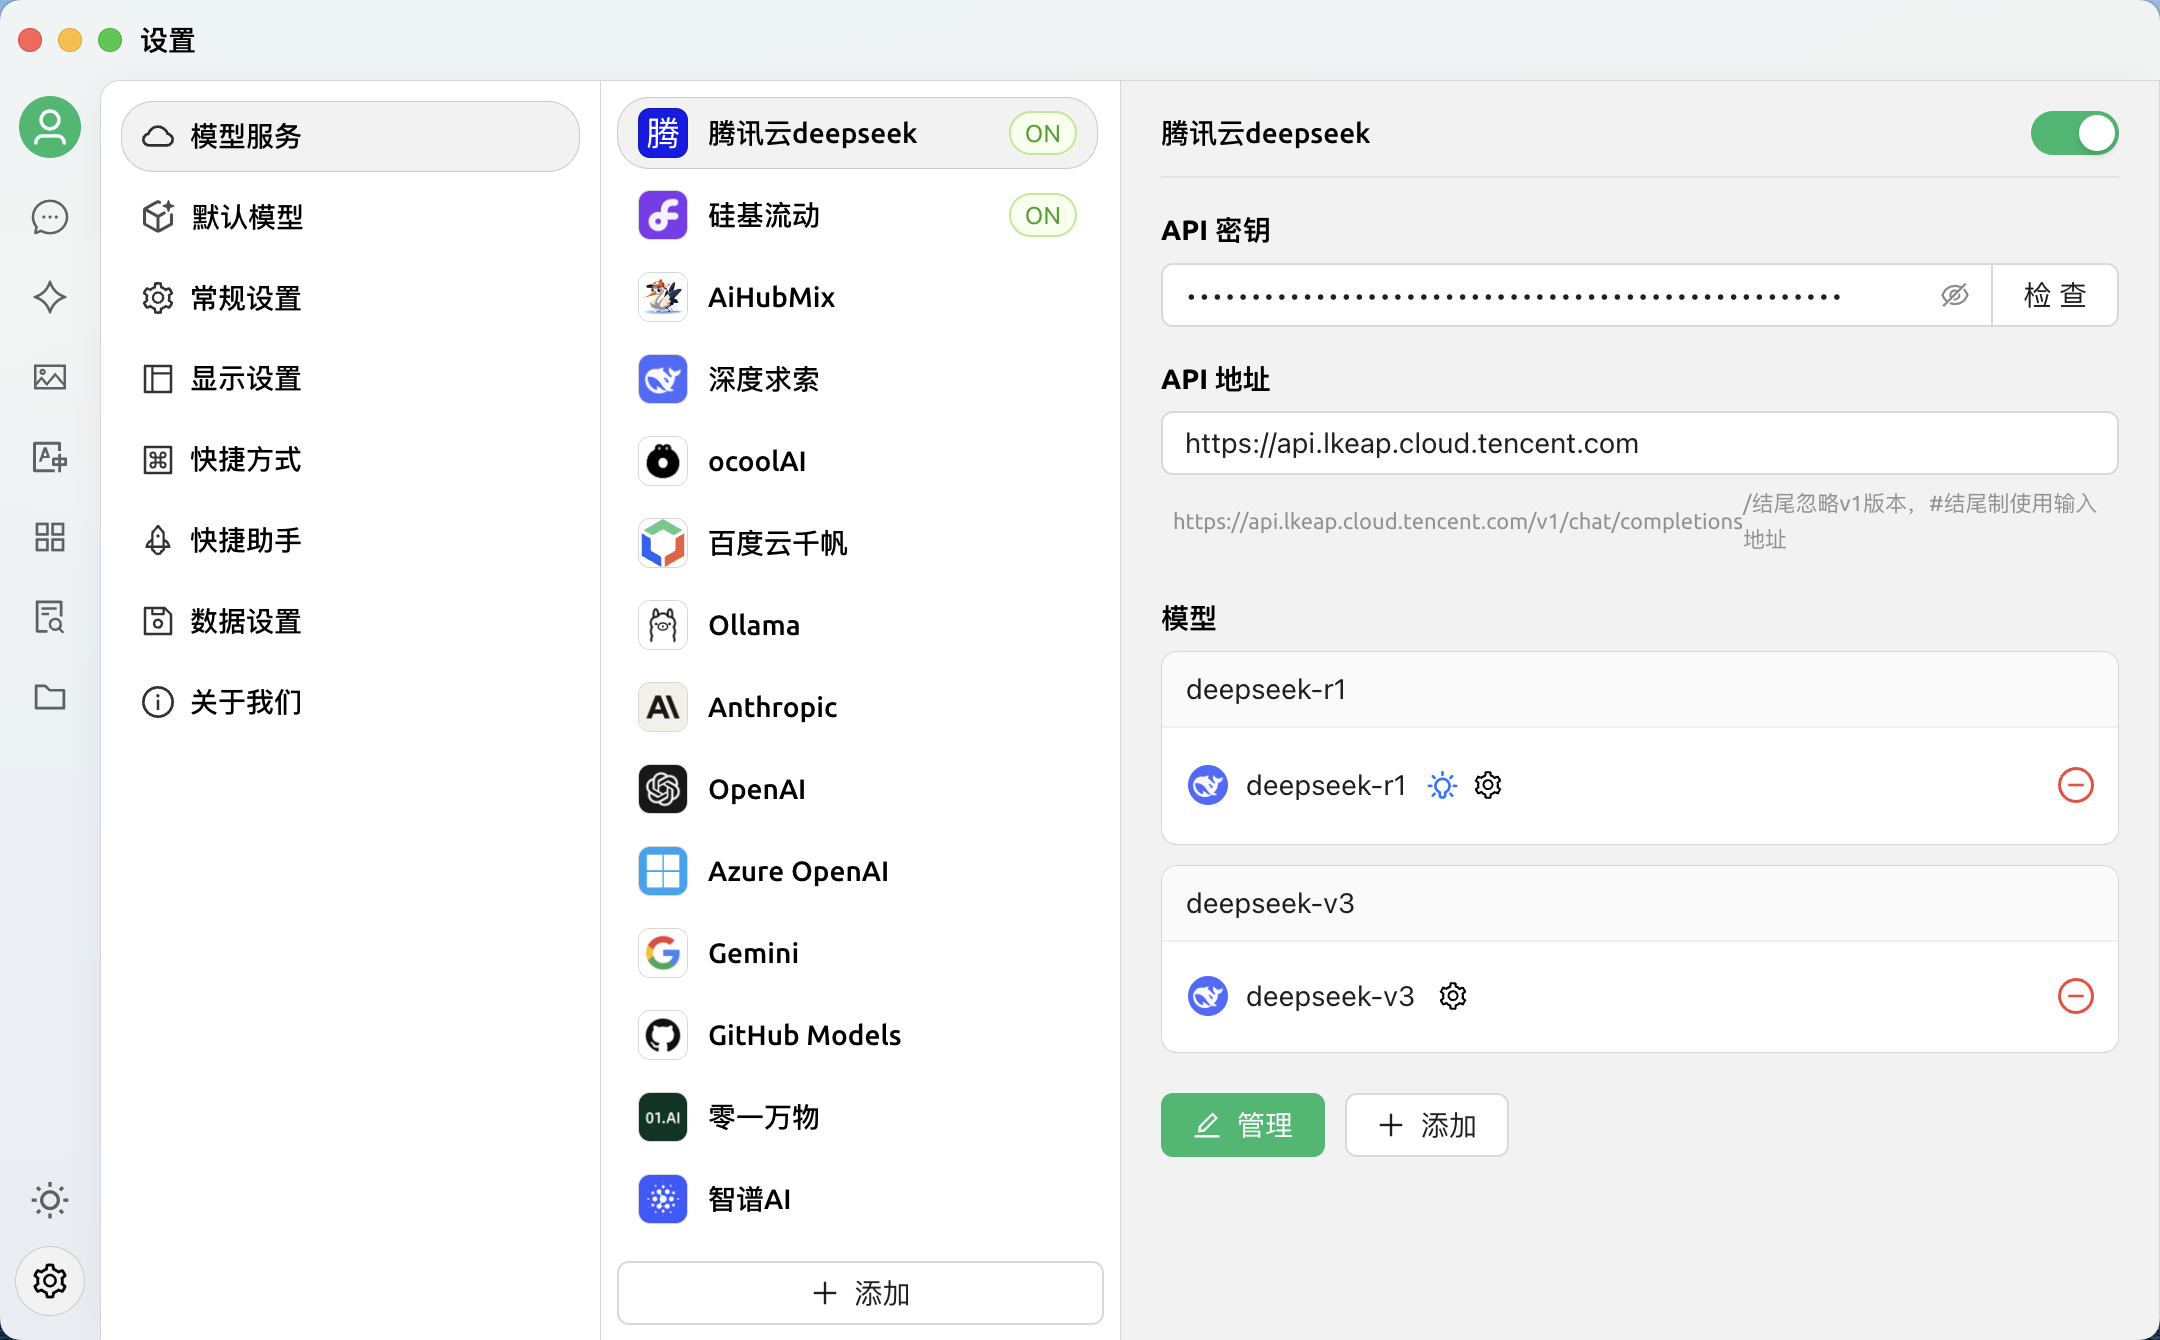Image resolution: width=2160 pixels, height=1340 pixels.
Task: Open the chat assistant sidebar icon
Action: pos(50,217)
